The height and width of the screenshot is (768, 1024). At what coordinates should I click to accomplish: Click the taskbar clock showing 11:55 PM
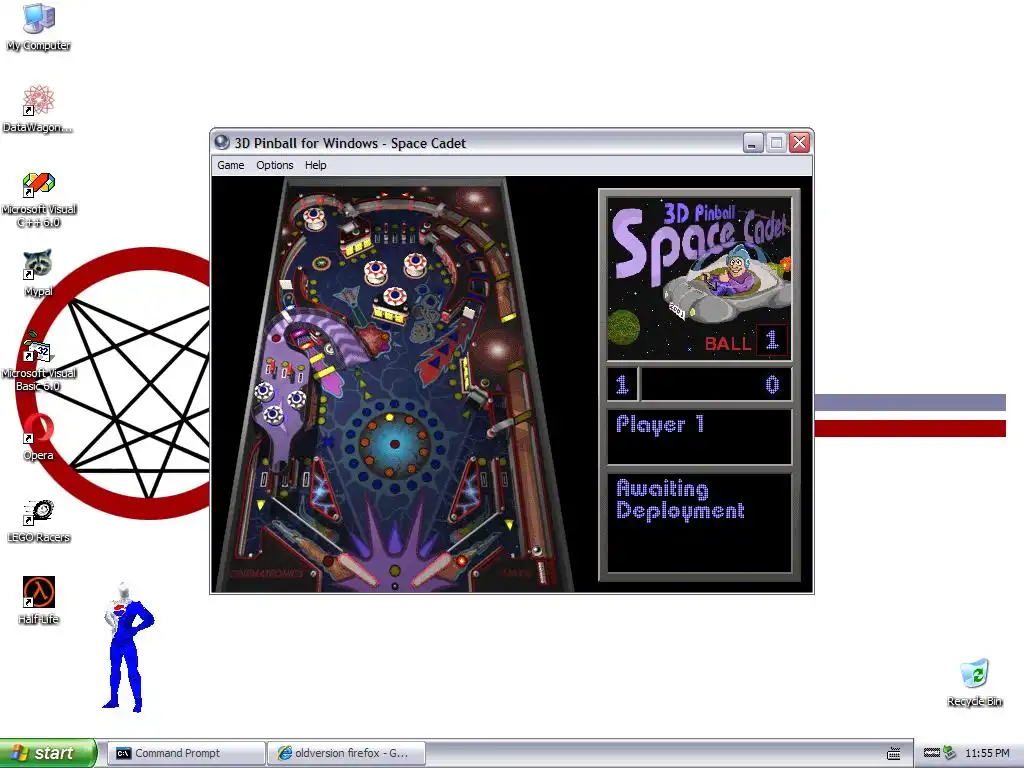click(x=987, y=753)
